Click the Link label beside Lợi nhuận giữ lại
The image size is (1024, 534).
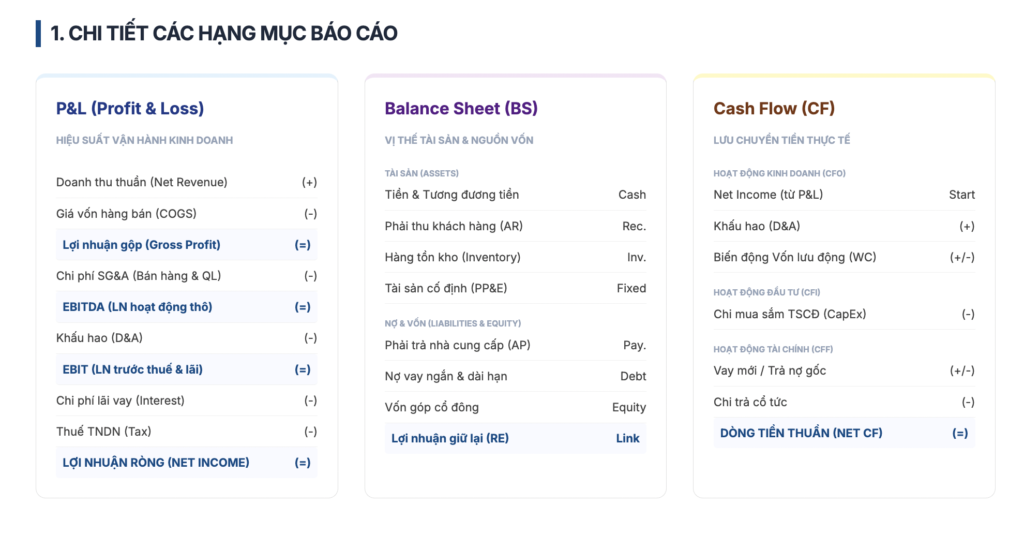(x=628, y=438)
